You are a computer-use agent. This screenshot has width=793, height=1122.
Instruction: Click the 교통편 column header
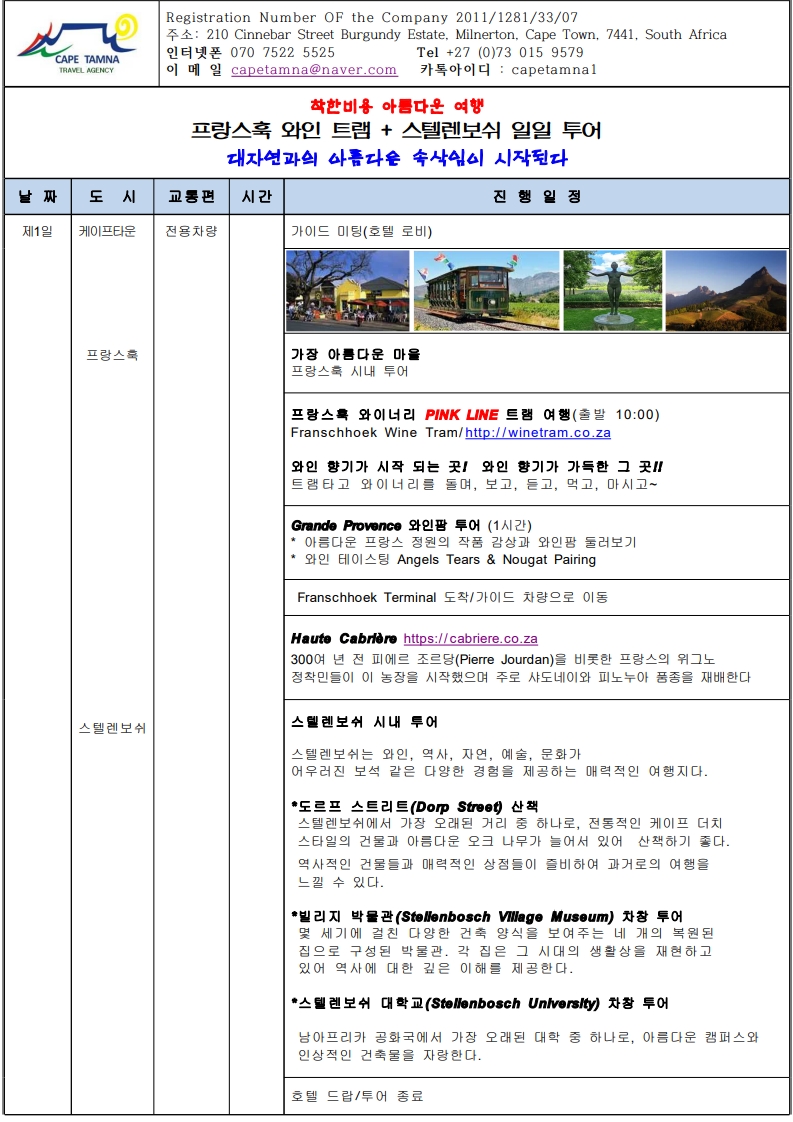click(191, 197)
